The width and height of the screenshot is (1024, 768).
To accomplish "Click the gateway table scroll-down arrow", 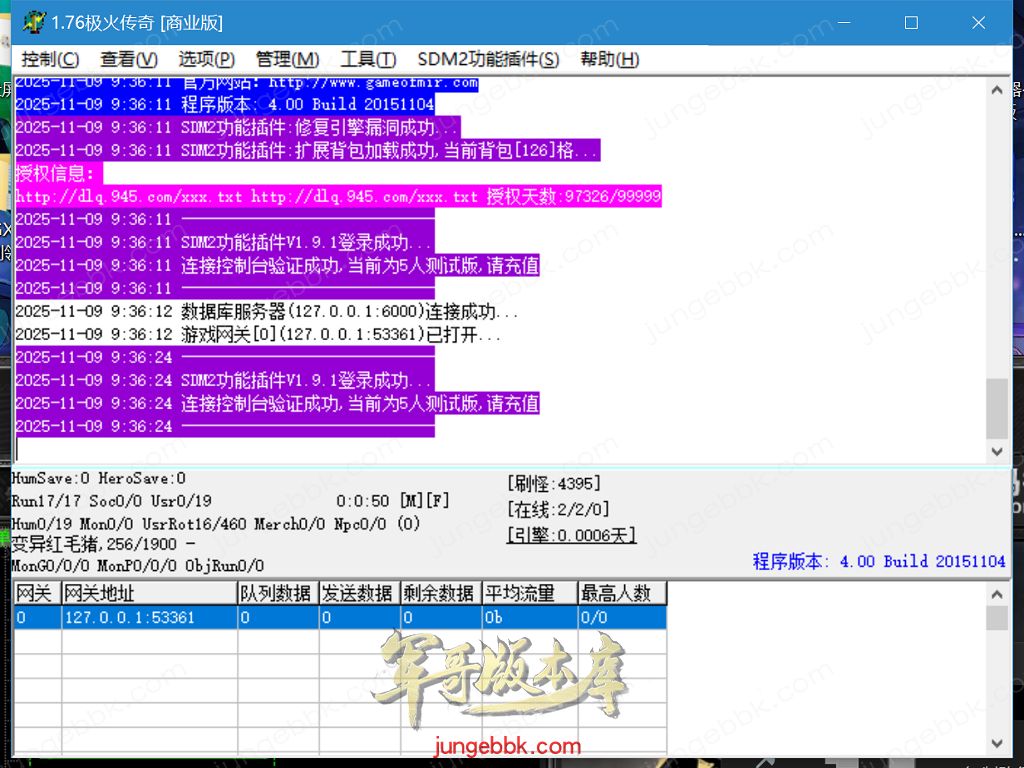I will click(997, 743).
